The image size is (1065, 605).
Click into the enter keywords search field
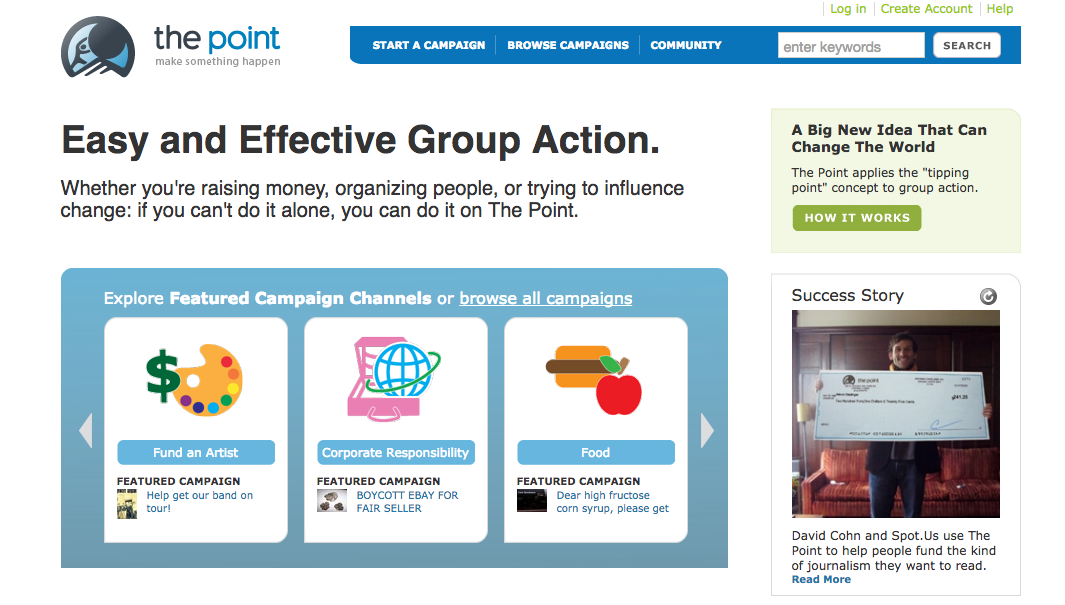850,46
